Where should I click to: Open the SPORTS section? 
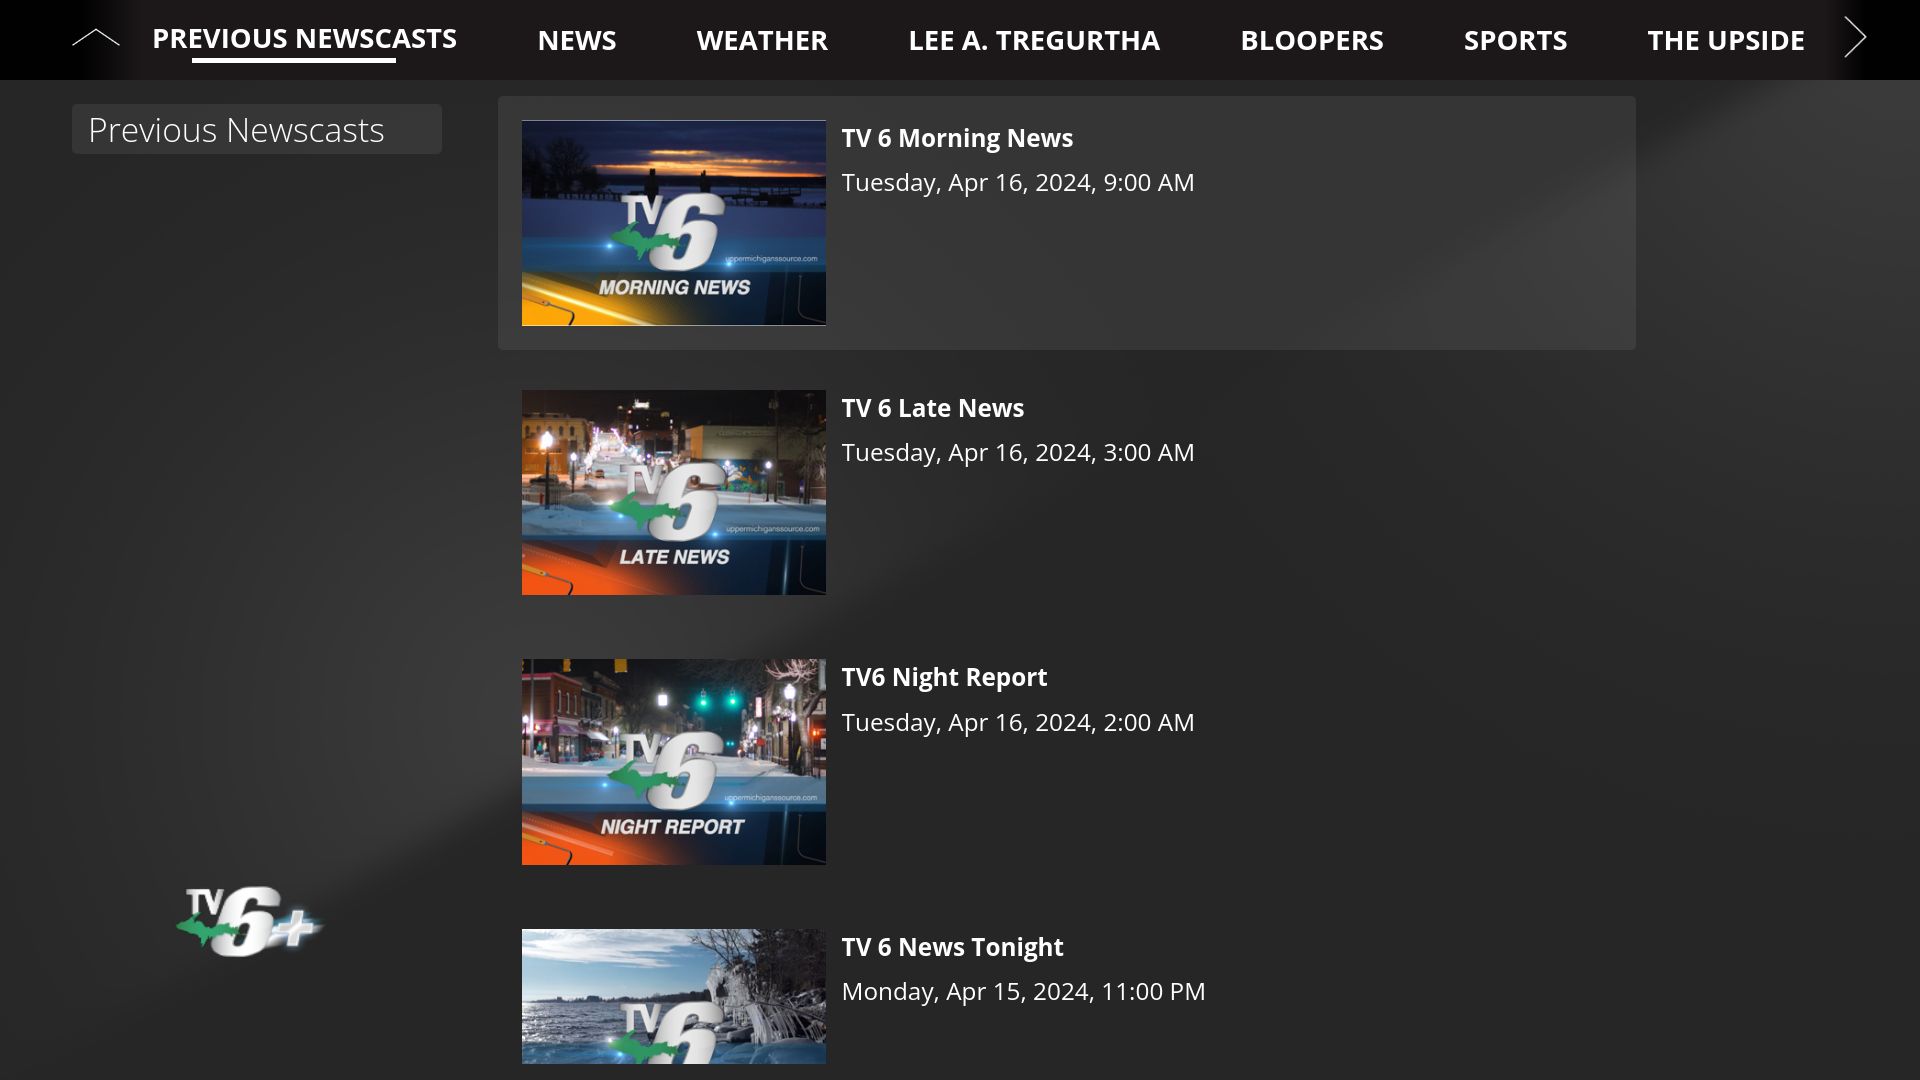1516,40
